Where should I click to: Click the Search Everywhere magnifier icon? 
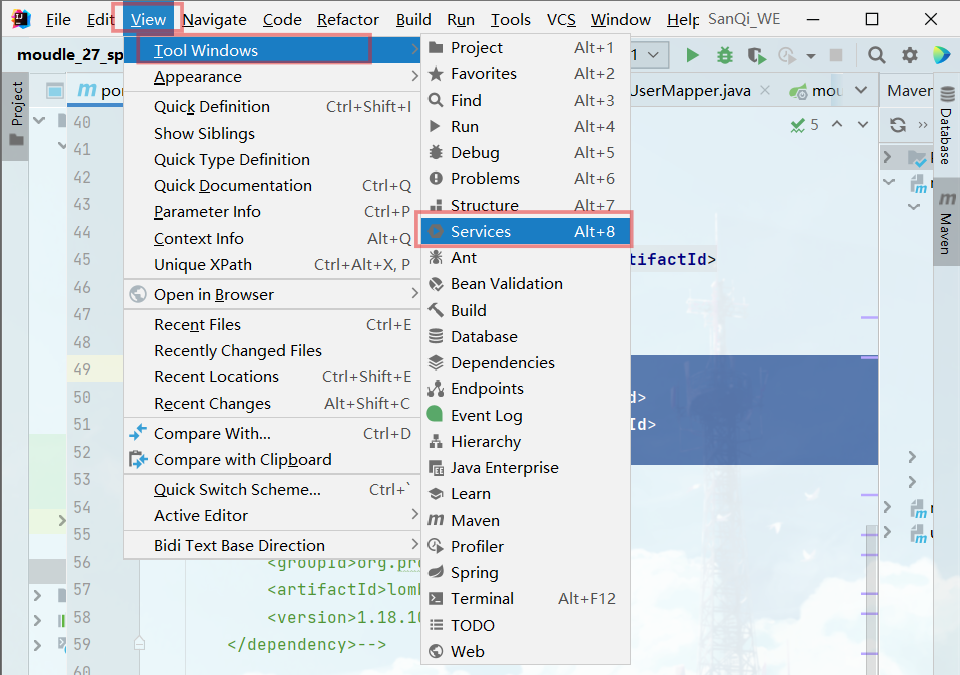[x=876, y=55]
